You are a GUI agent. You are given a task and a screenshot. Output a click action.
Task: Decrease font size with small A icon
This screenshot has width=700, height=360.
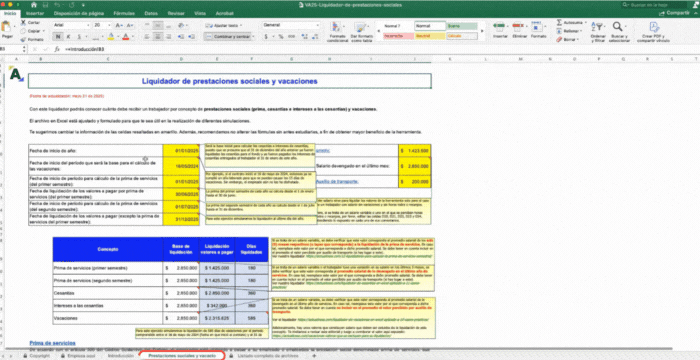pos(129,25)
